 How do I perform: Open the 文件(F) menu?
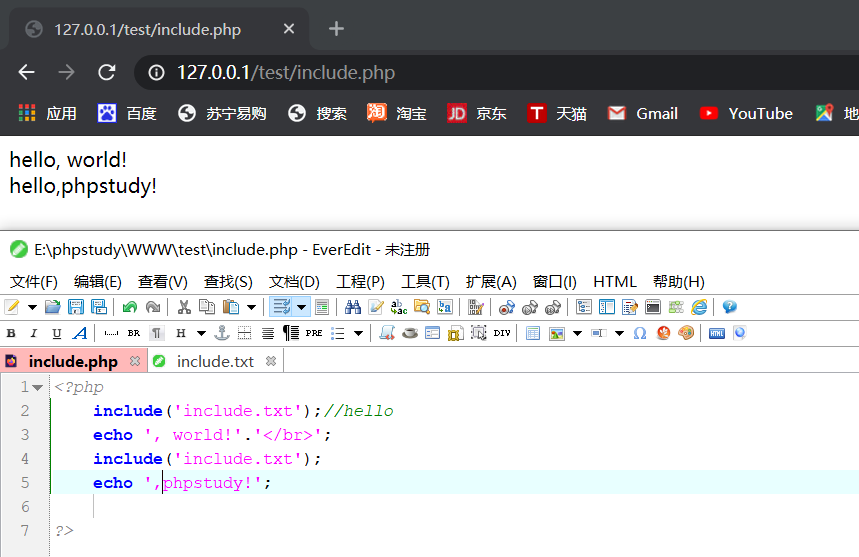coord(34,282)
